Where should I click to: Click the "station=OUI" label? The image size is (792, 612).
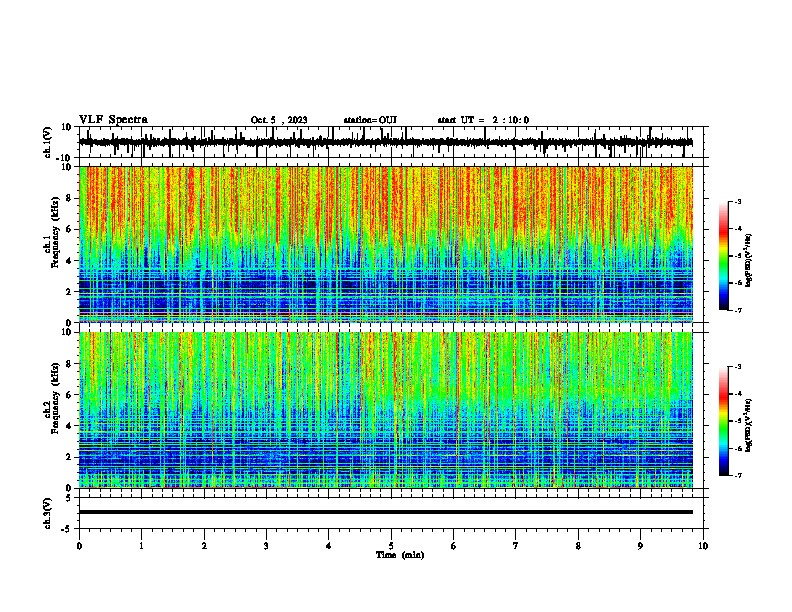click(370, 120)
